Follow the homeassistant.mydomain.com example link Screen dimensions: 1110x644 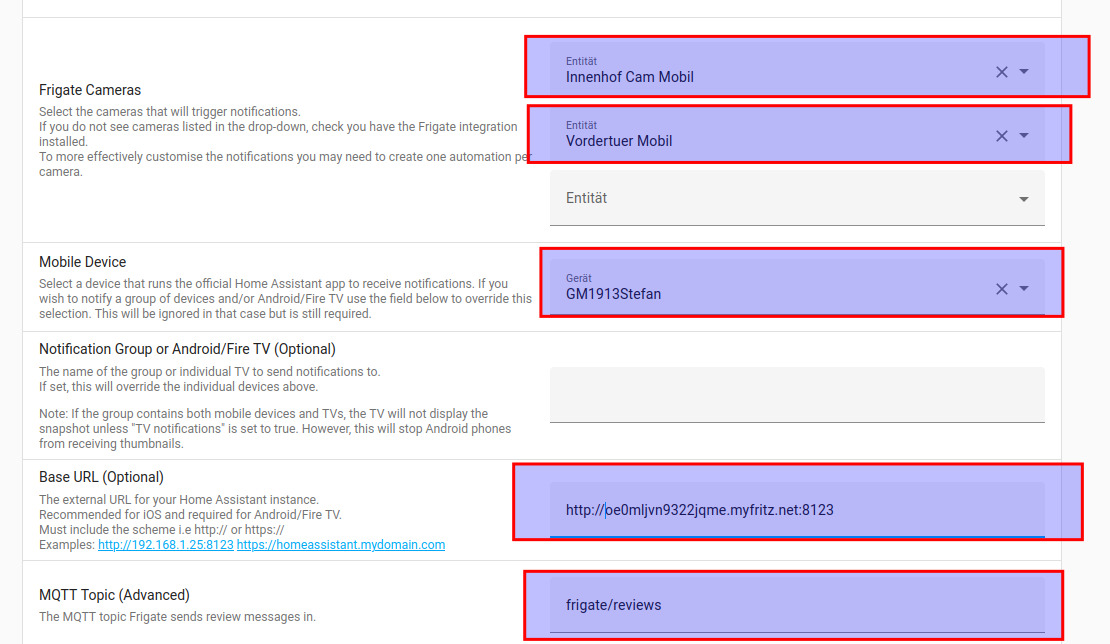point(341,545)
